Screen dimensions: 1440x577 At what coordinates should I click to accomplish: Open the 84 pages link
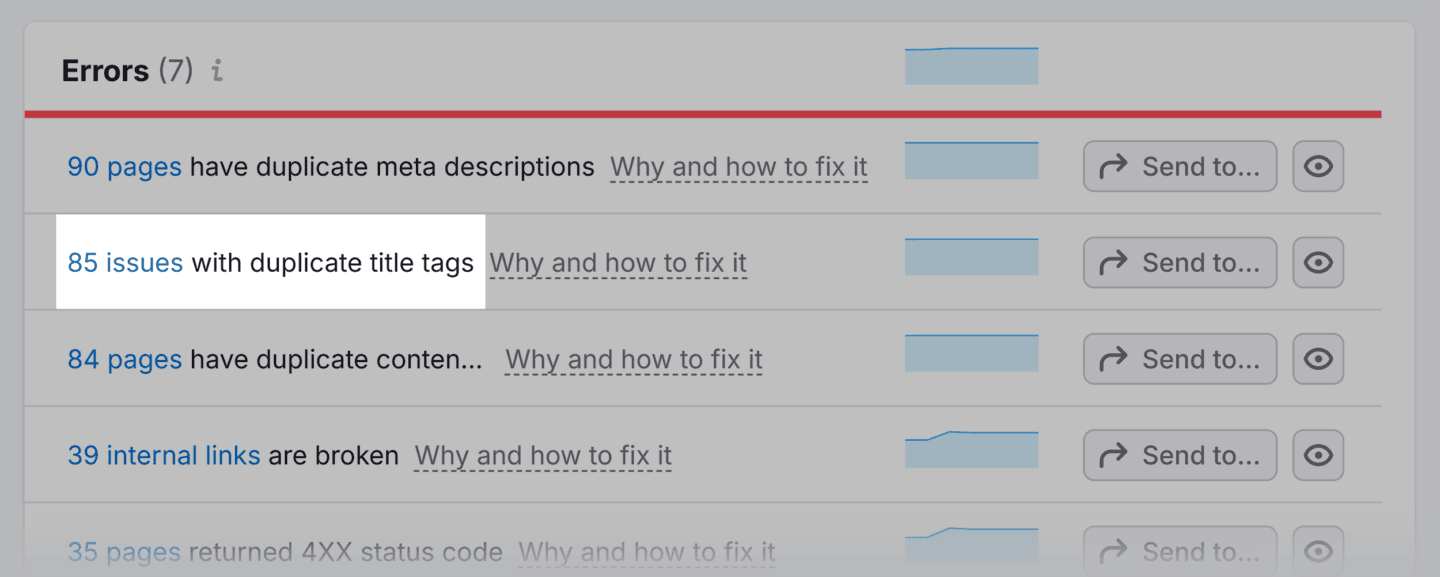pyautogui.click(x=124, y=359)
